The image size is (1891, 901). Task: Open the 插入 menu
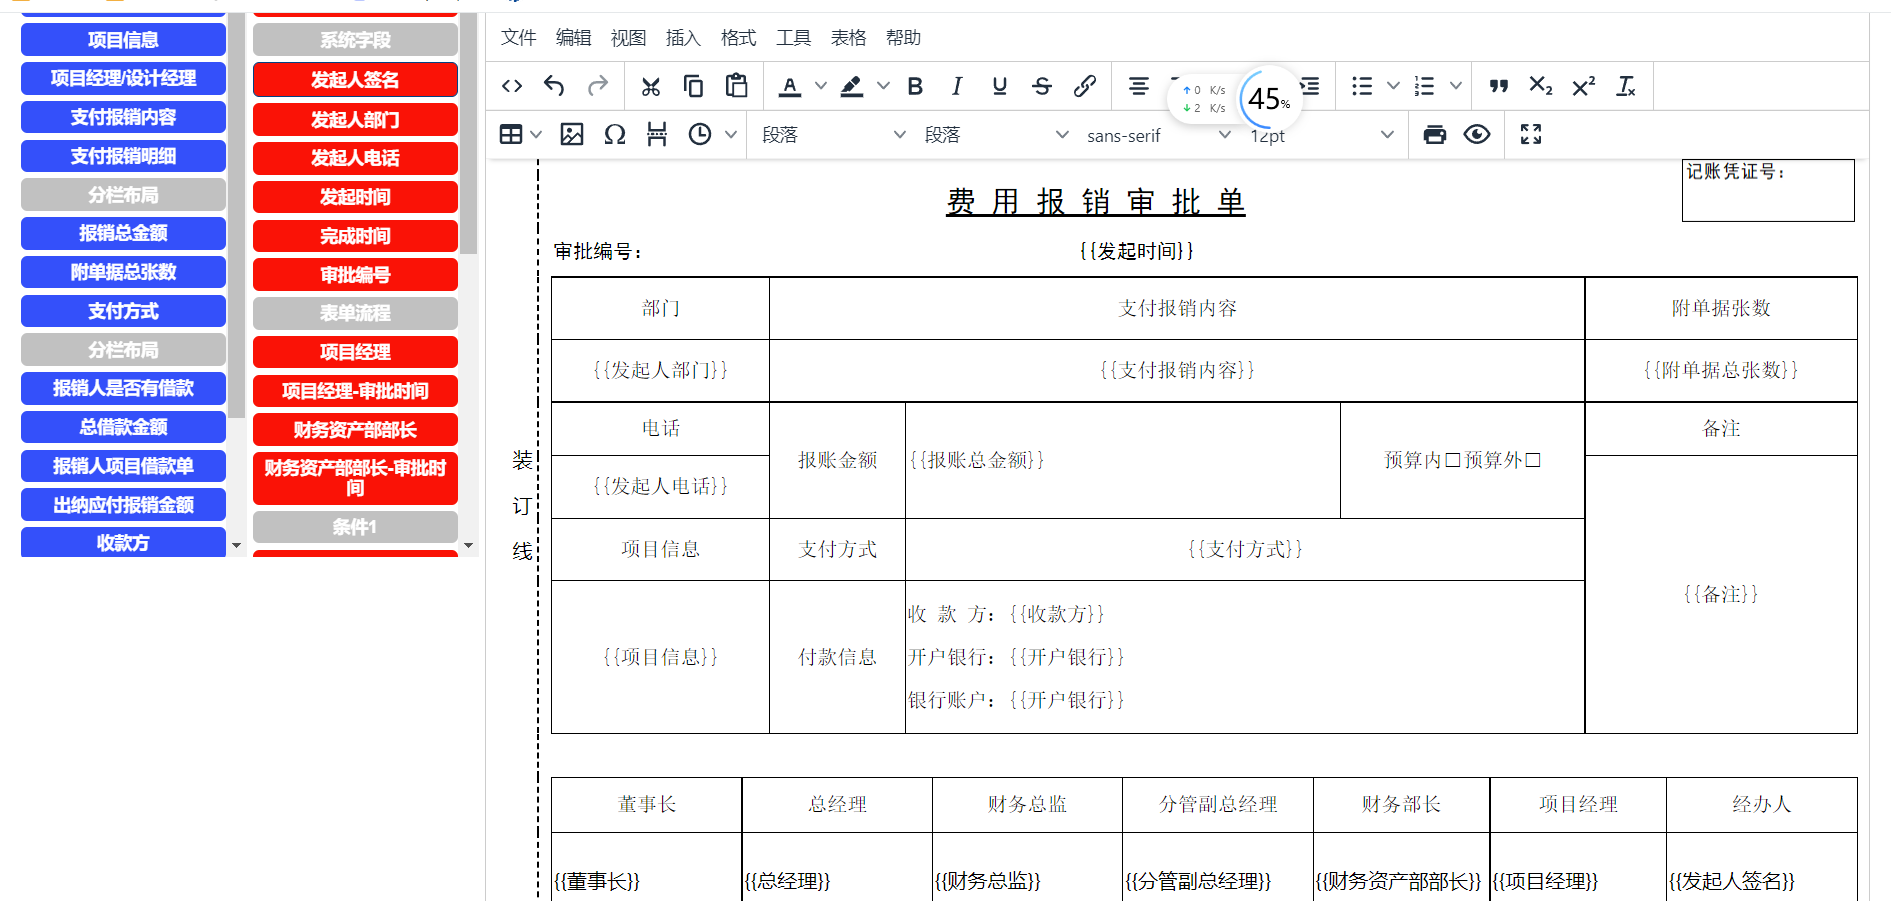(683, 38)
